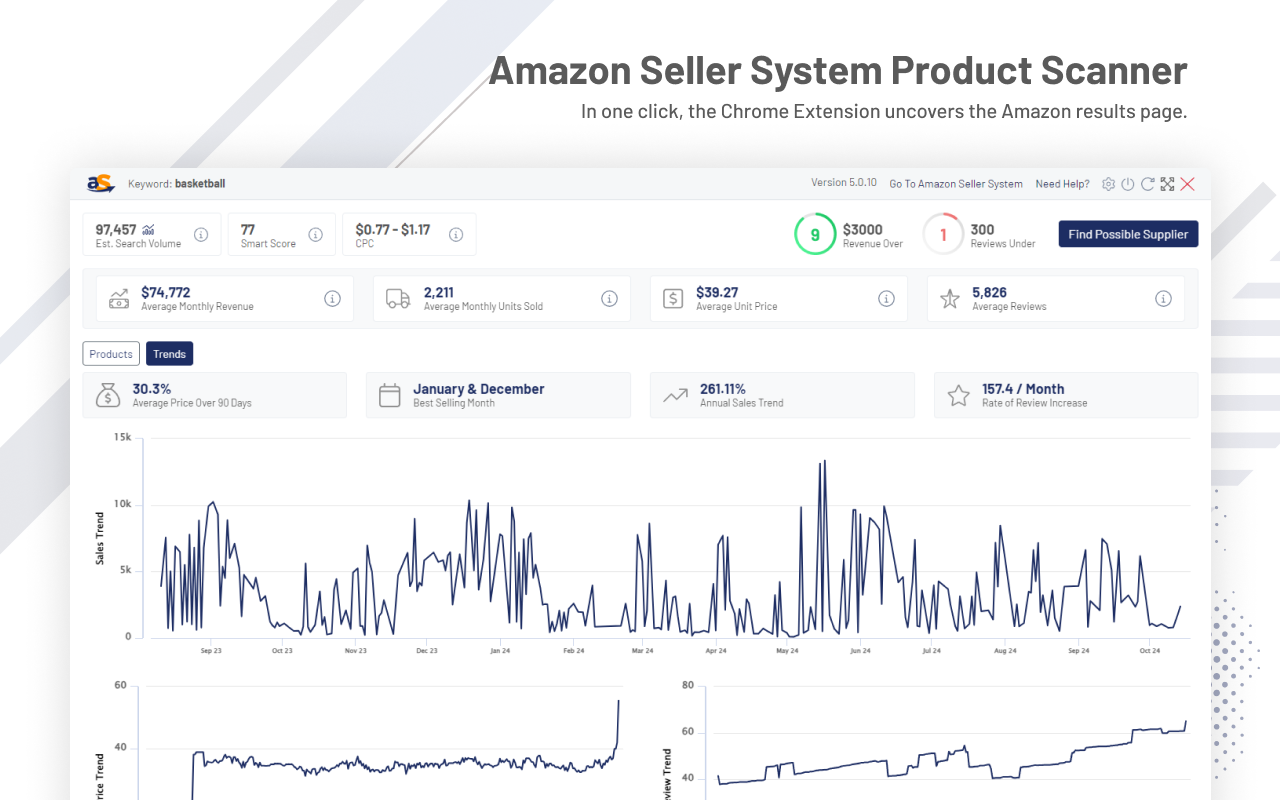Click the trend arrow icon for Annual Sales Trend
This screenshot has width=1280, height=800.
coord(674,395)
